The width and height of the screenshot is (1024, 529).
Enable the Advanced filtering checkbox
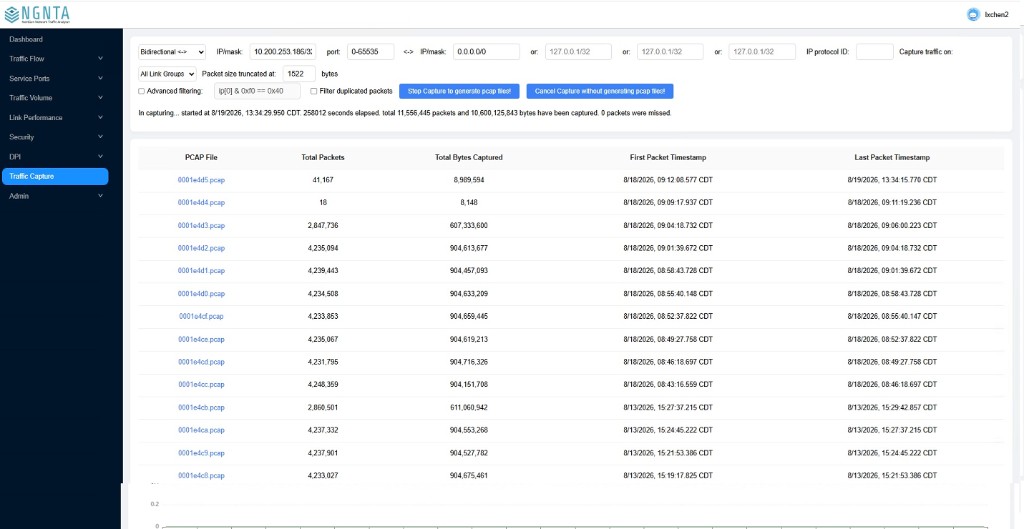141,91
